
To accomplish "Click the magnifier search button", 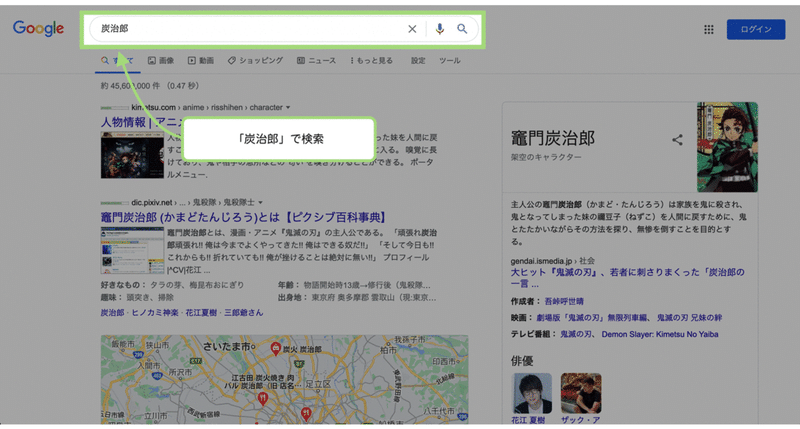I will (x=462, y=29).
